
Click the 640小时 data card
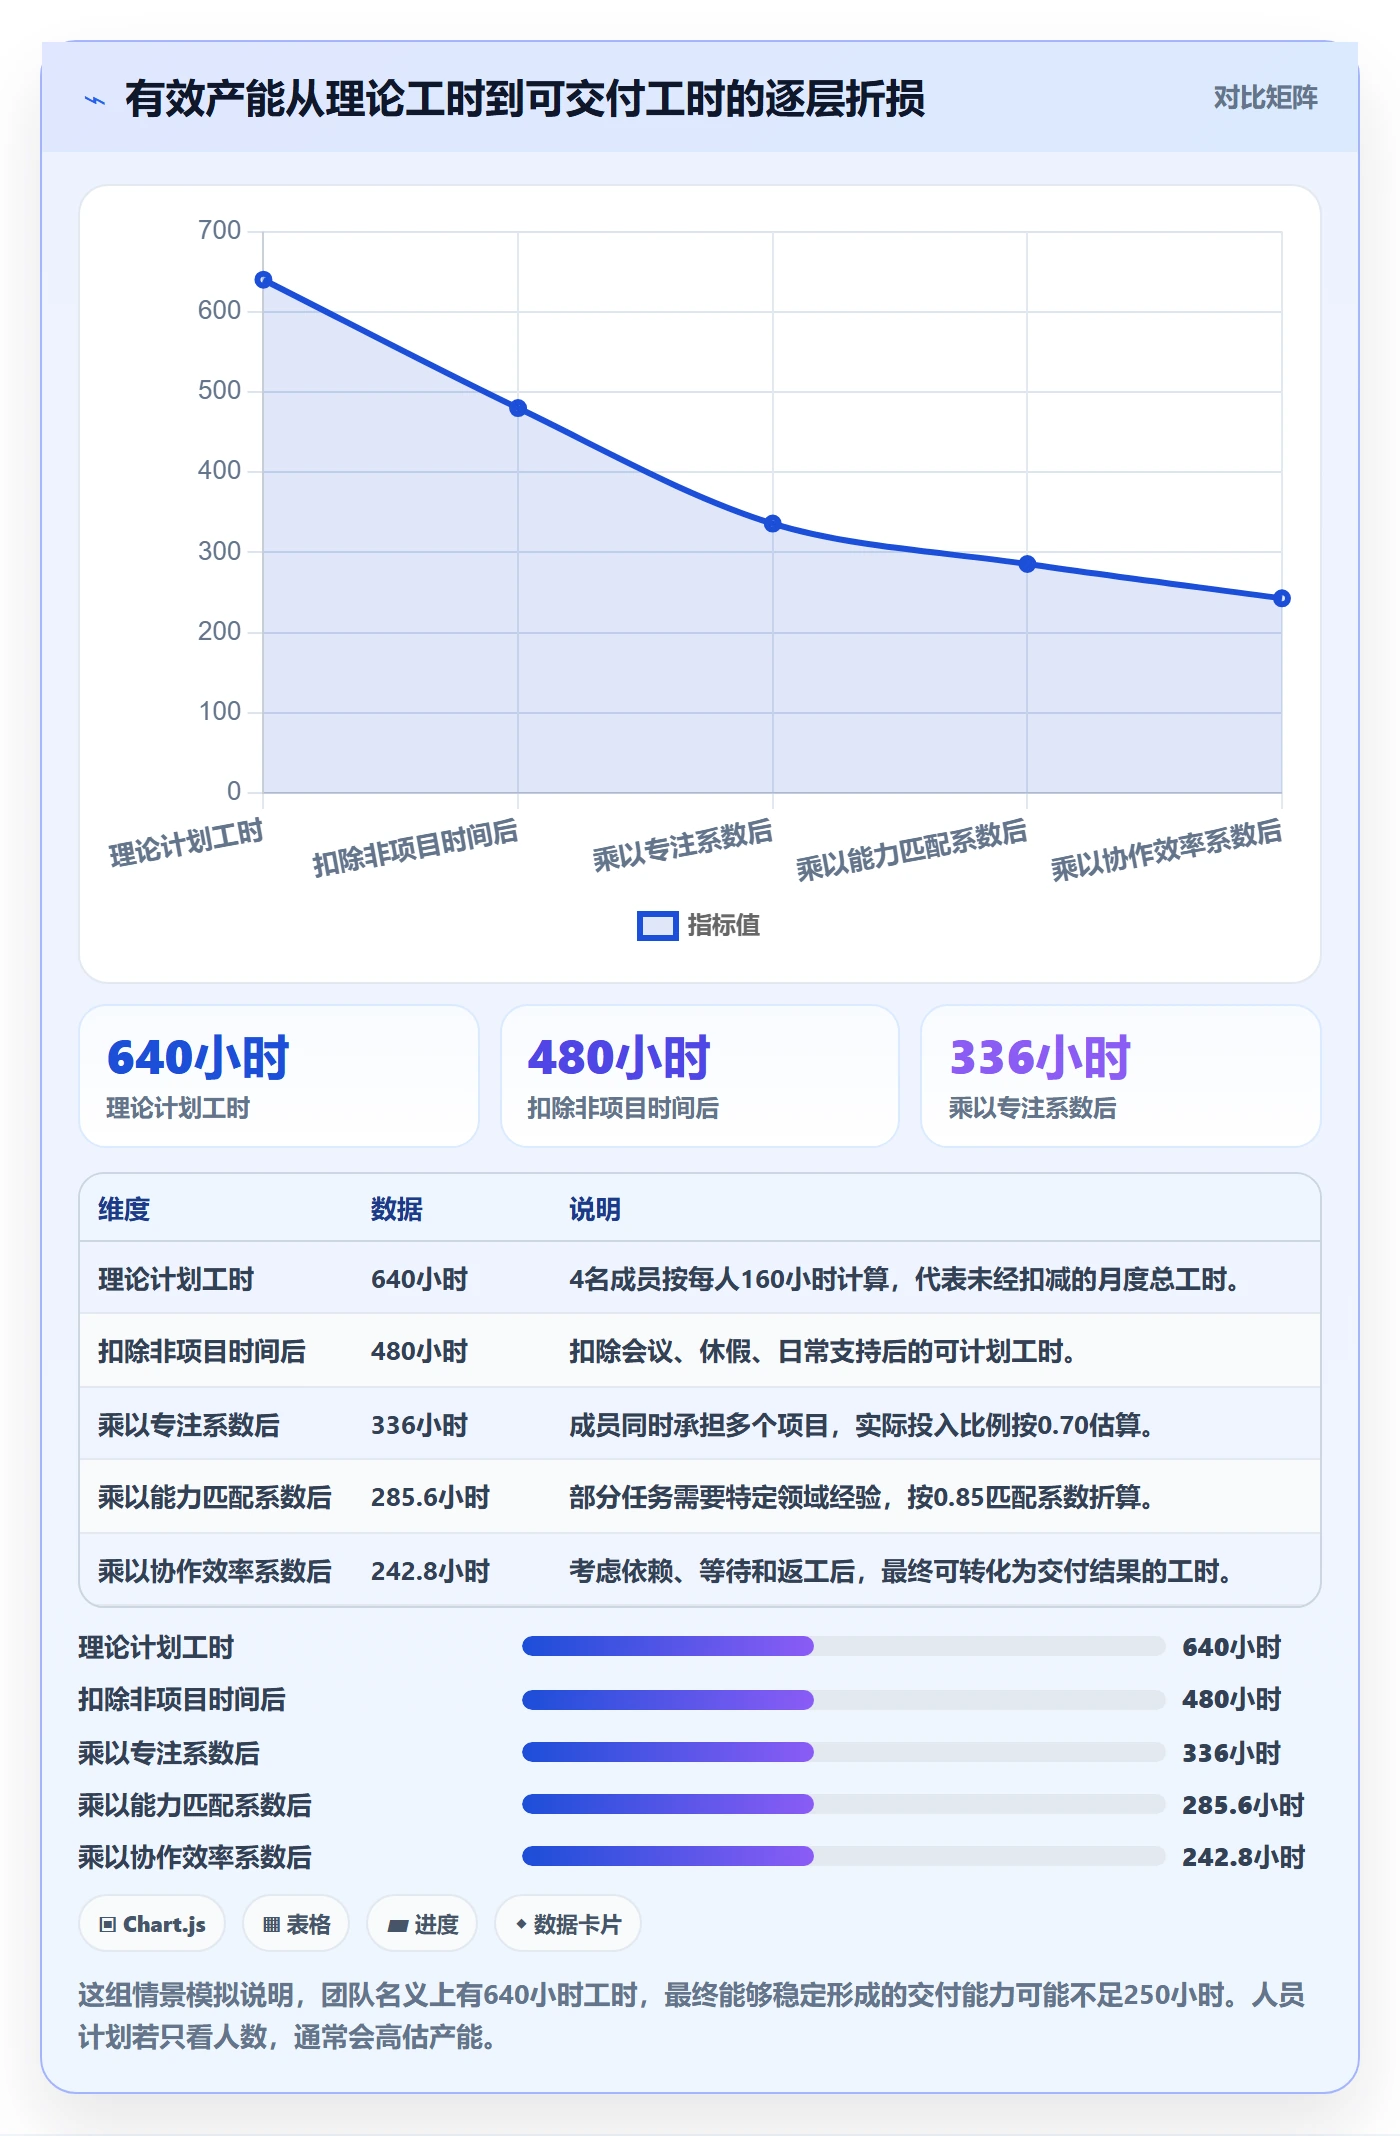point(279,1076)
